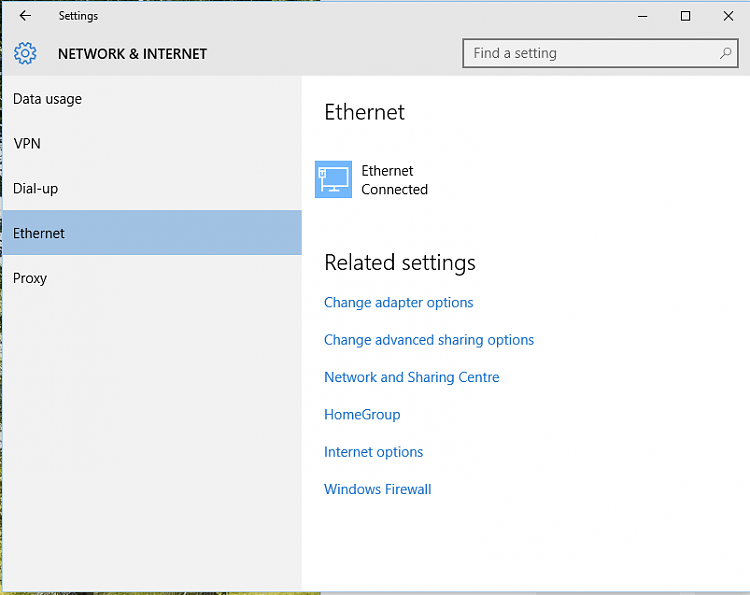
Task: Focus the Find a setting field
Action: [590, 53]
